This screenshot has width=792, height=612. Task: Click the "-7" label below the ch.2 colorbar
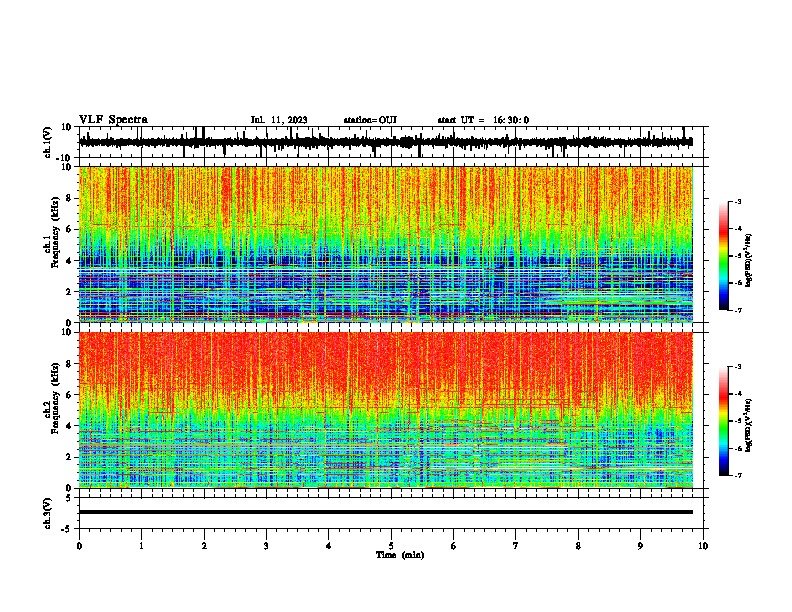737,475
